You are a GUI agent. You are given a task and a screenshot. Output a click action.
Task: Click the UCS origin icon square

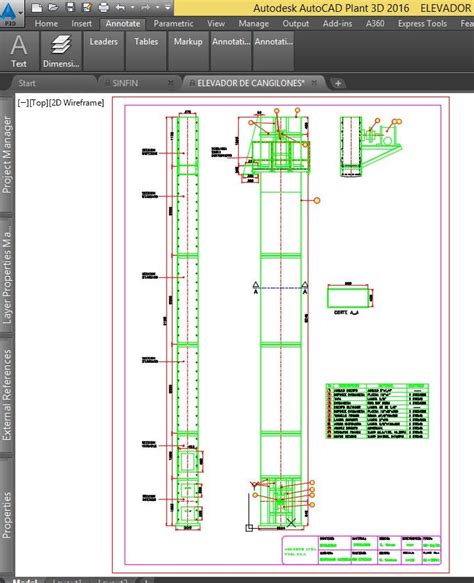coord(249,528)
